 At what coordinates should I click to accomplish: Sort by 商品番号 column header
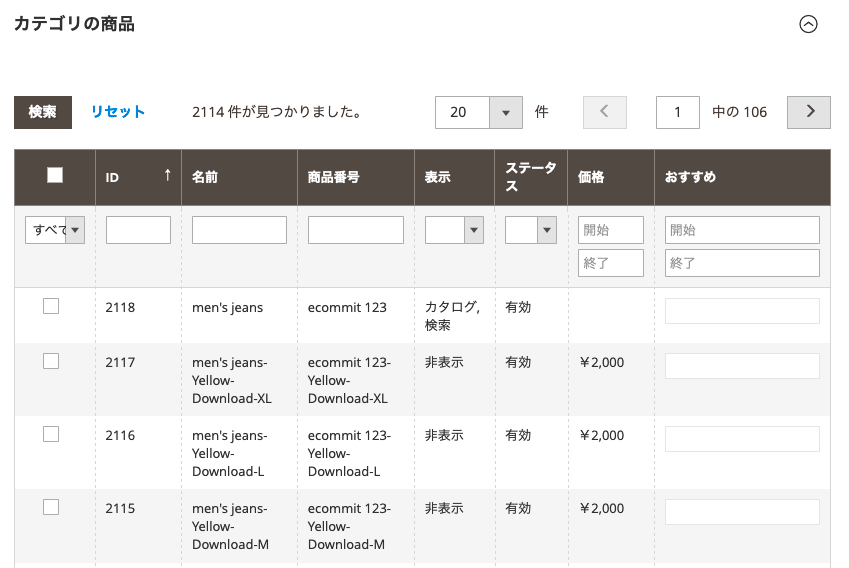point(356,177)
